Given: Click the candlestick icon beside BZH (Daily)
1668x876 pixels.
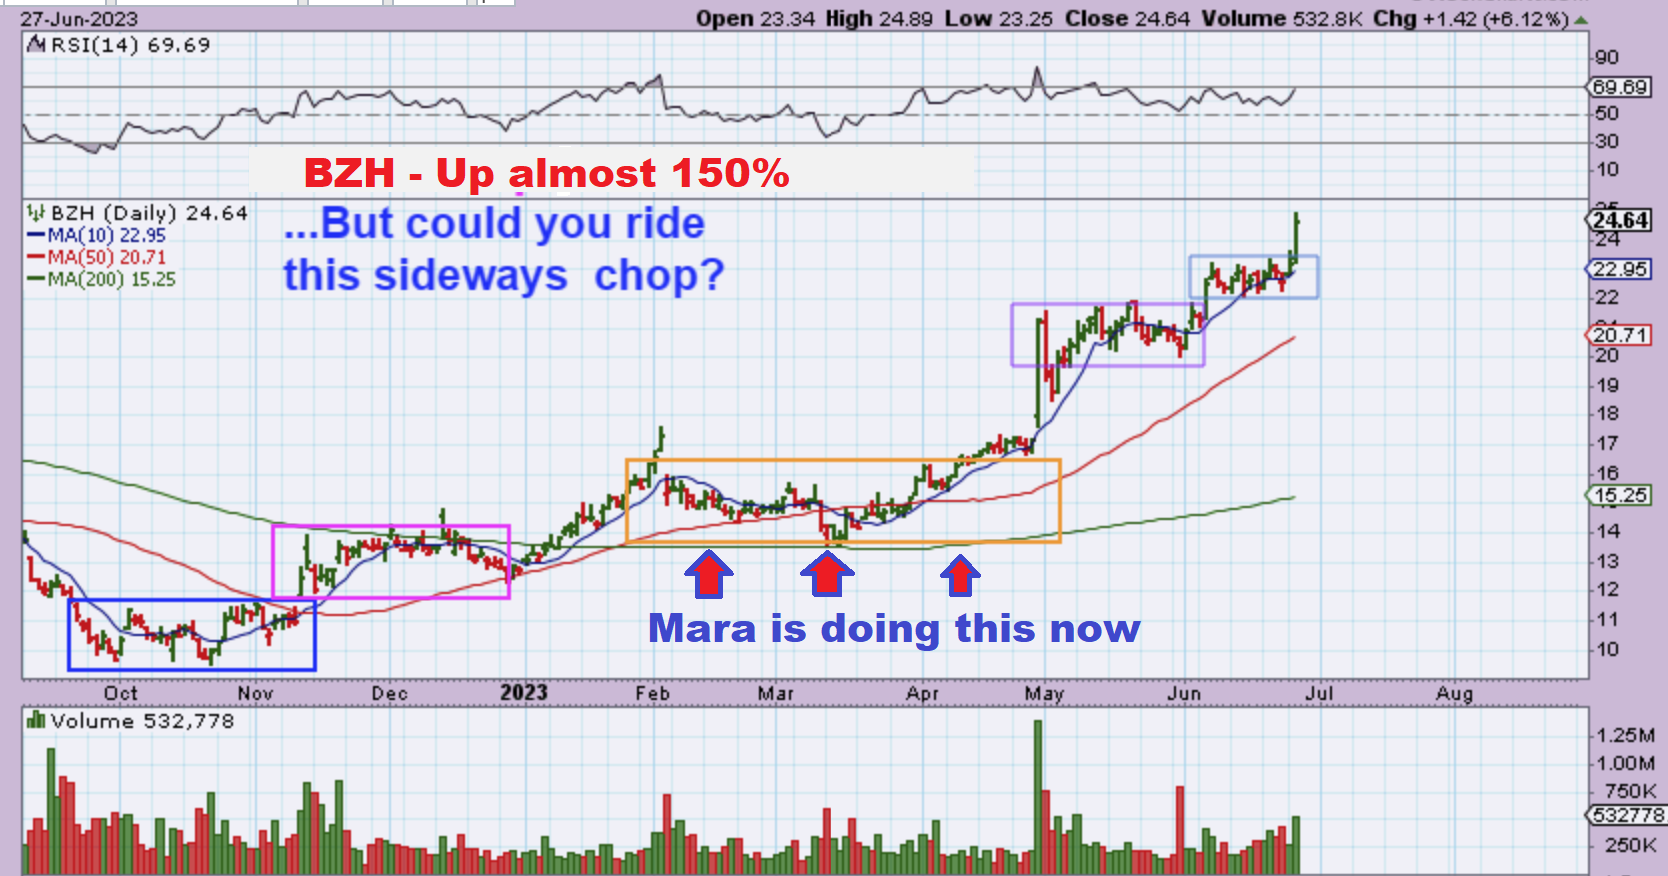Looking at the screenshot, I should (36, 212).
